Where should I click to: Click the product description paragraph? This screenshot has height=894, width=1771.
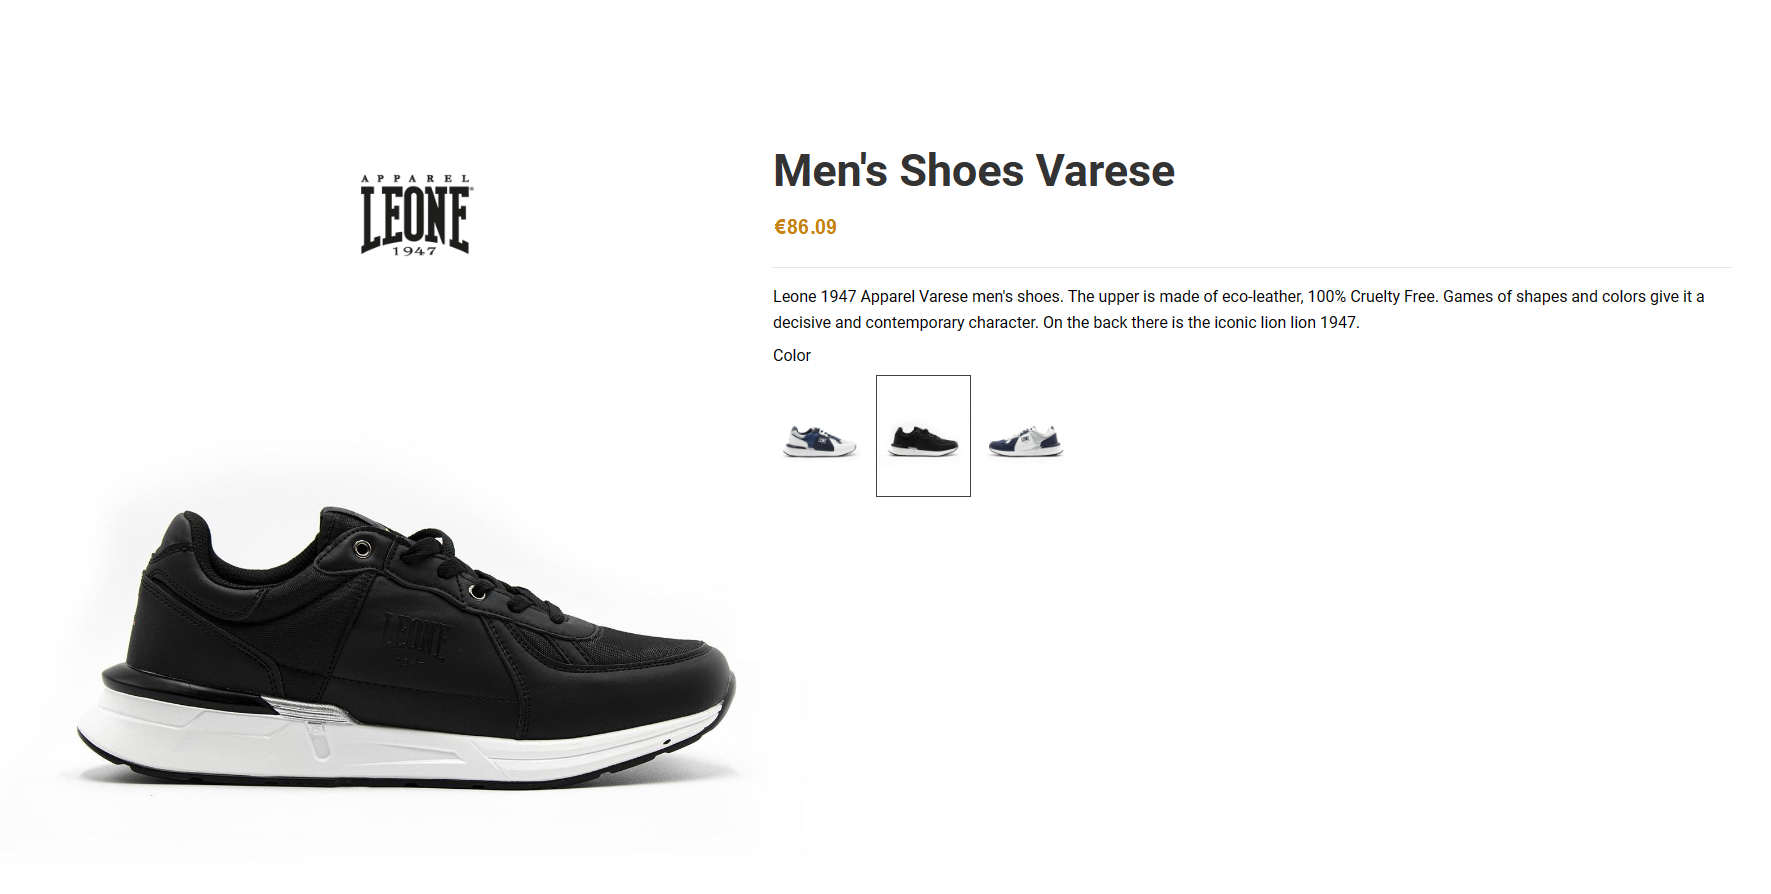(x=1238, y=309)
